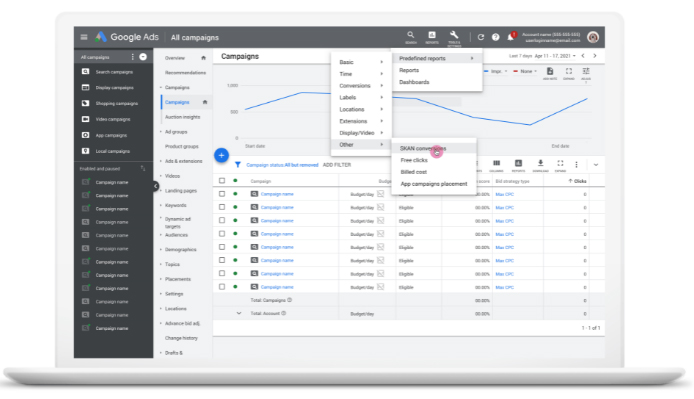The image size is (694, 399).
Task: Select Video campaigns in sidebar
Action: point(113,119)
